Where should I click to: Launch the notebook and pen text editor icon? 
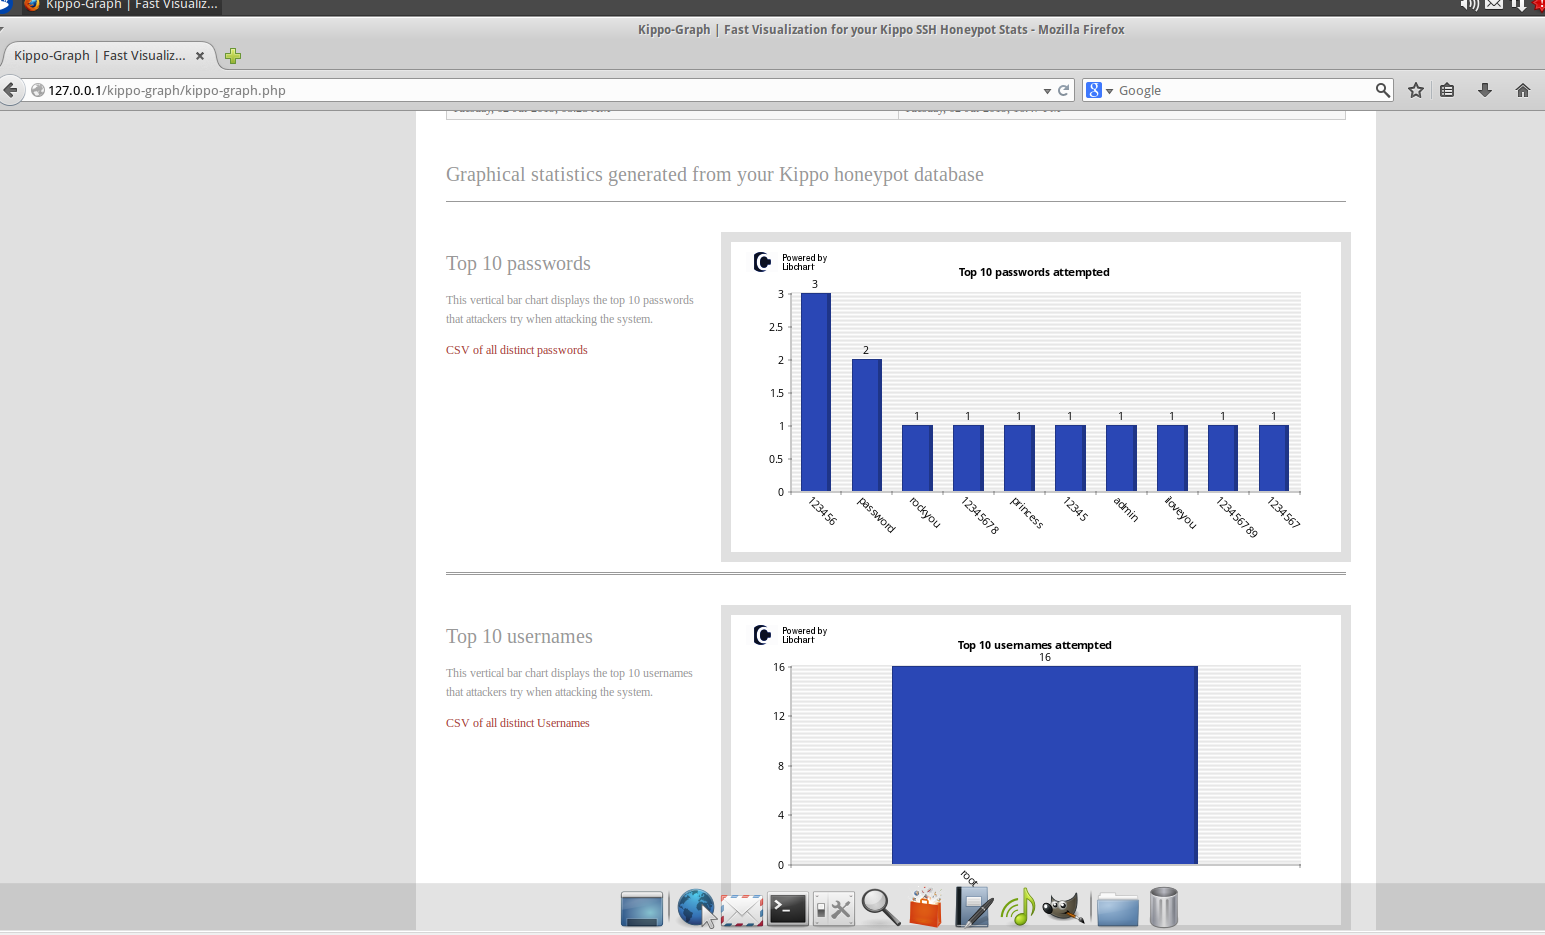(973, 907)
